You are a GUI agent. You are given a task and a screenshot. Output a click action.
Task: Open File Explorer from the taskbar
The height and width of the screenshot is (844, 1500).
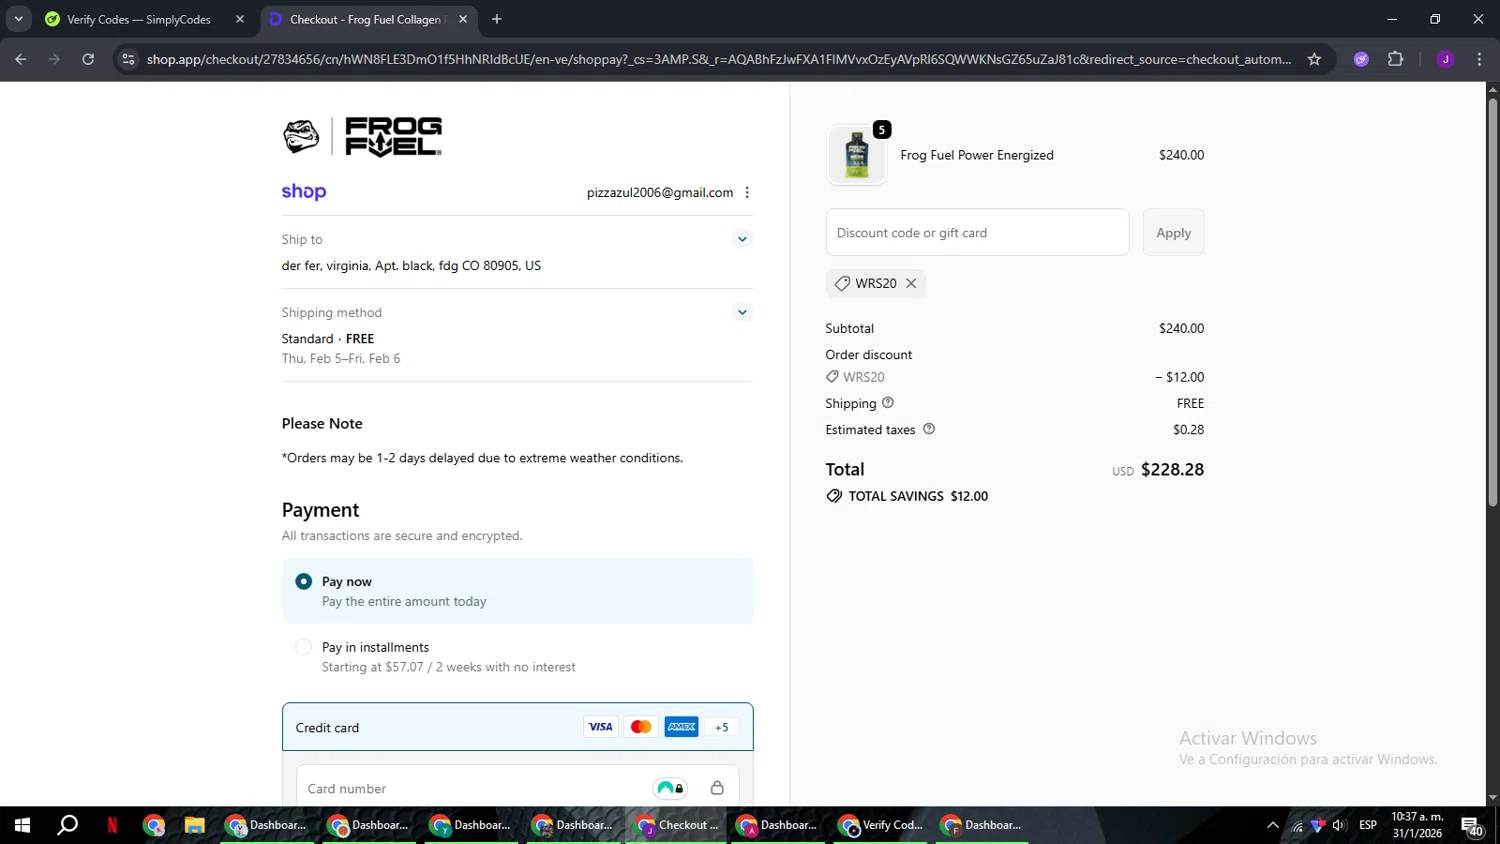pyautogui.click(x=194, y=825)
